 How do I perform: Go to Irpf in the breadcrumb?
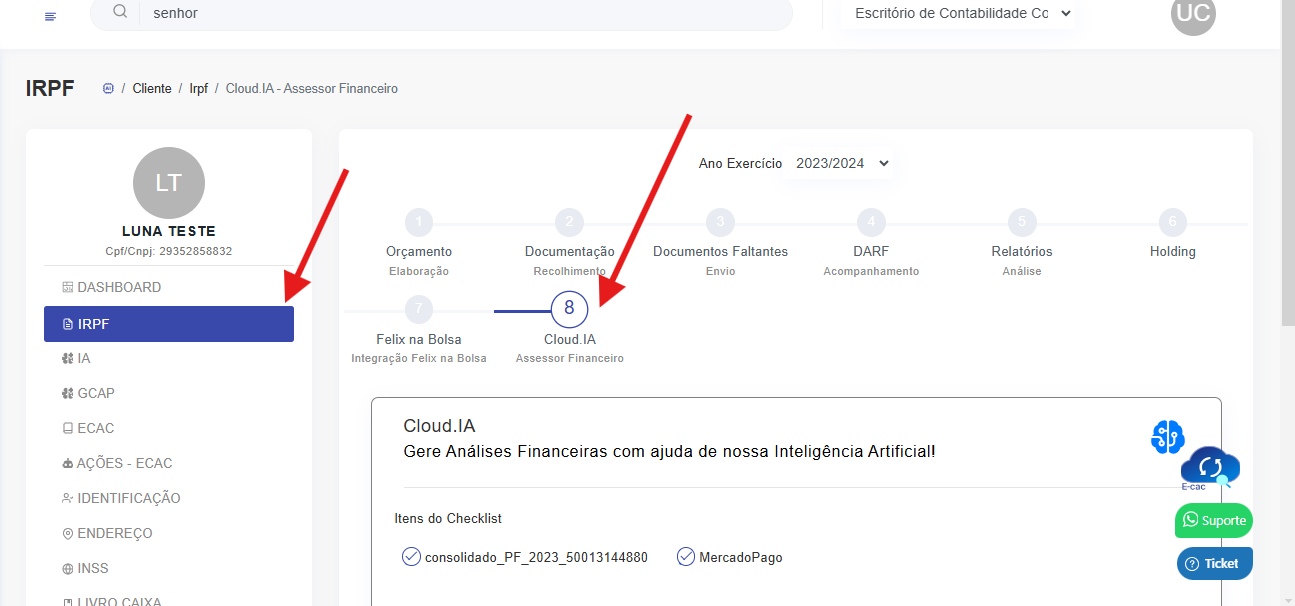pos(199,89)
